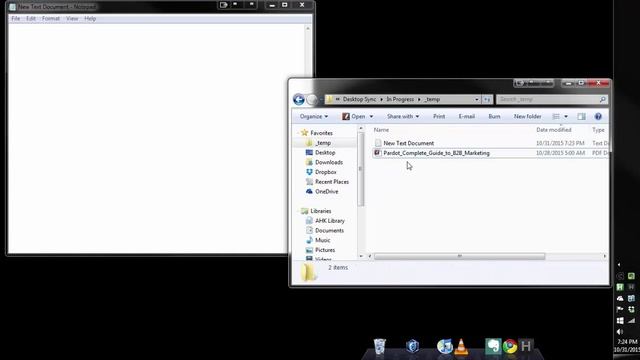
Task: Launch Evernote from the dock
Action: pyautogui.click(x=493, y=346)
